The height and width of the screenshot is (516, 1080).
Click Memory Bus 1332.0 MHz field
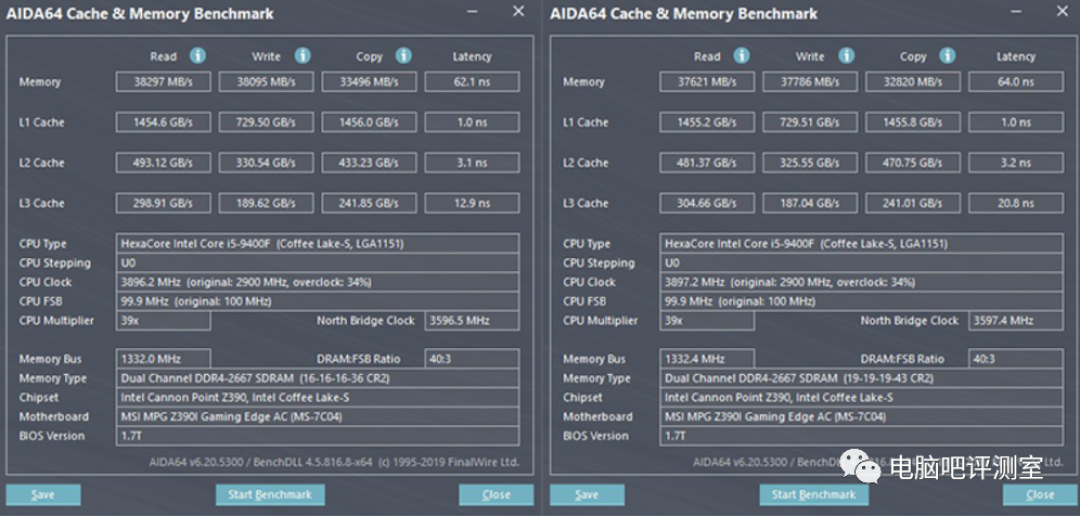(163, 359)
